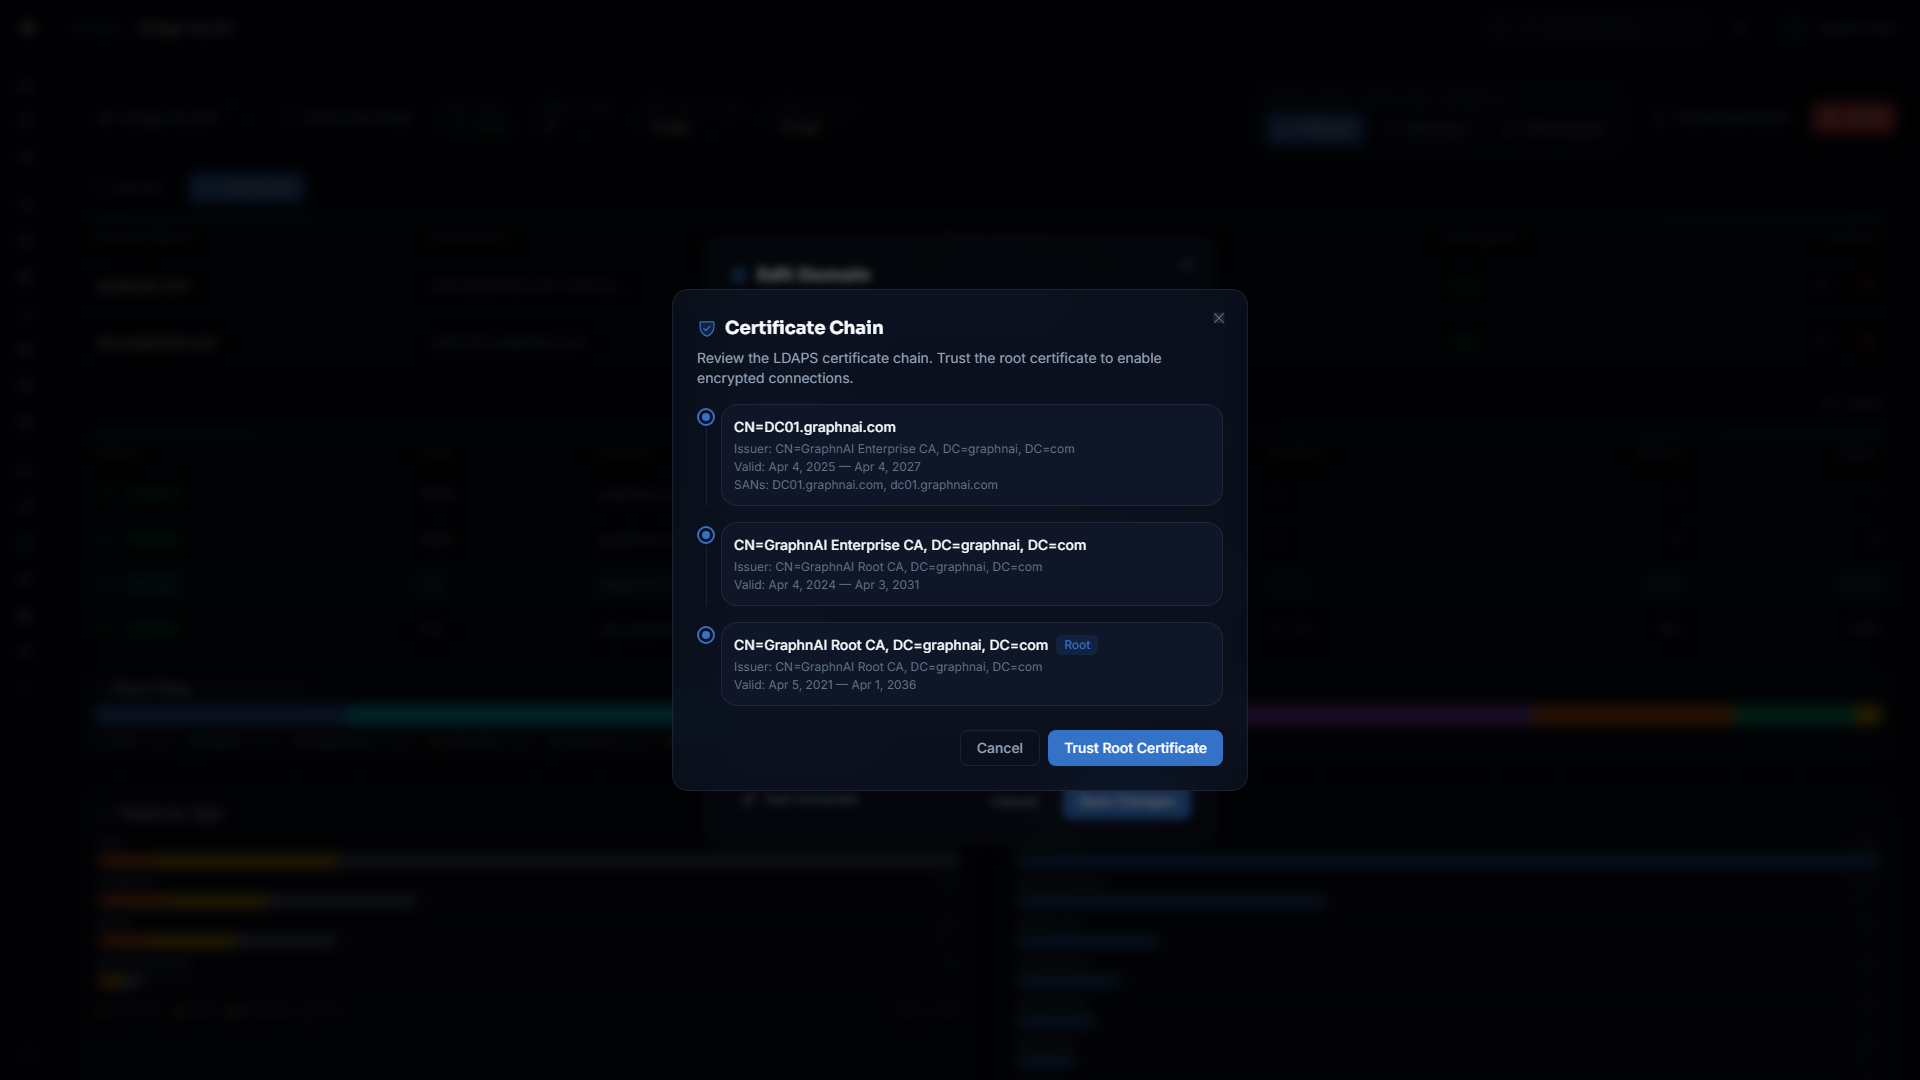Select the DC01.graphnai.com certificate radio indicator

(705, 417)
